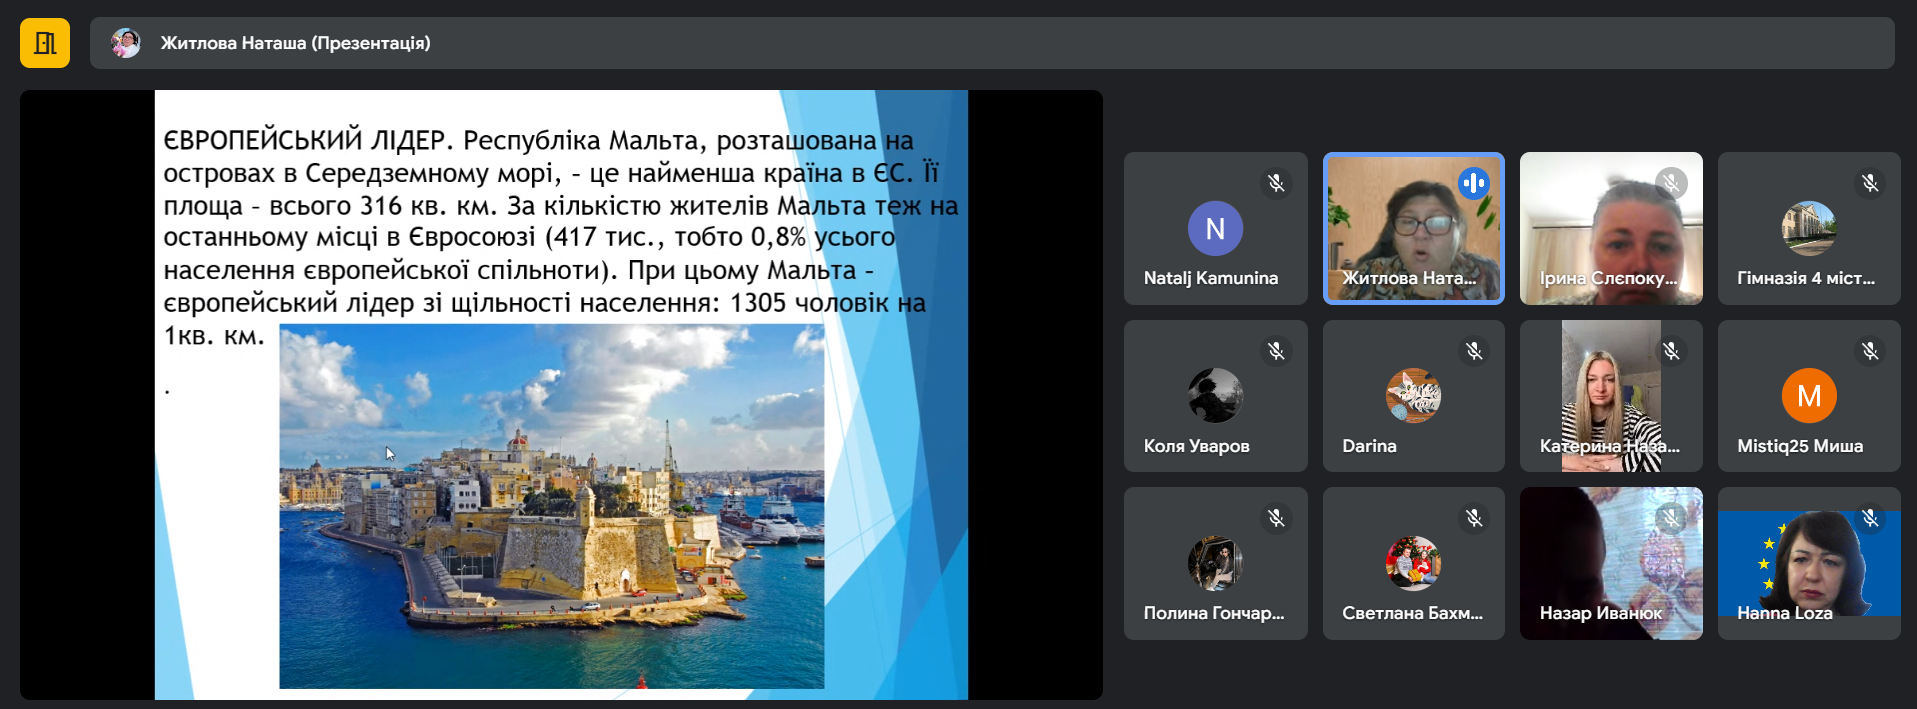Click the Житлова Наташа (Презентація) title label
The height and width of the screenshot is (709, 1917).
point(295,43)
